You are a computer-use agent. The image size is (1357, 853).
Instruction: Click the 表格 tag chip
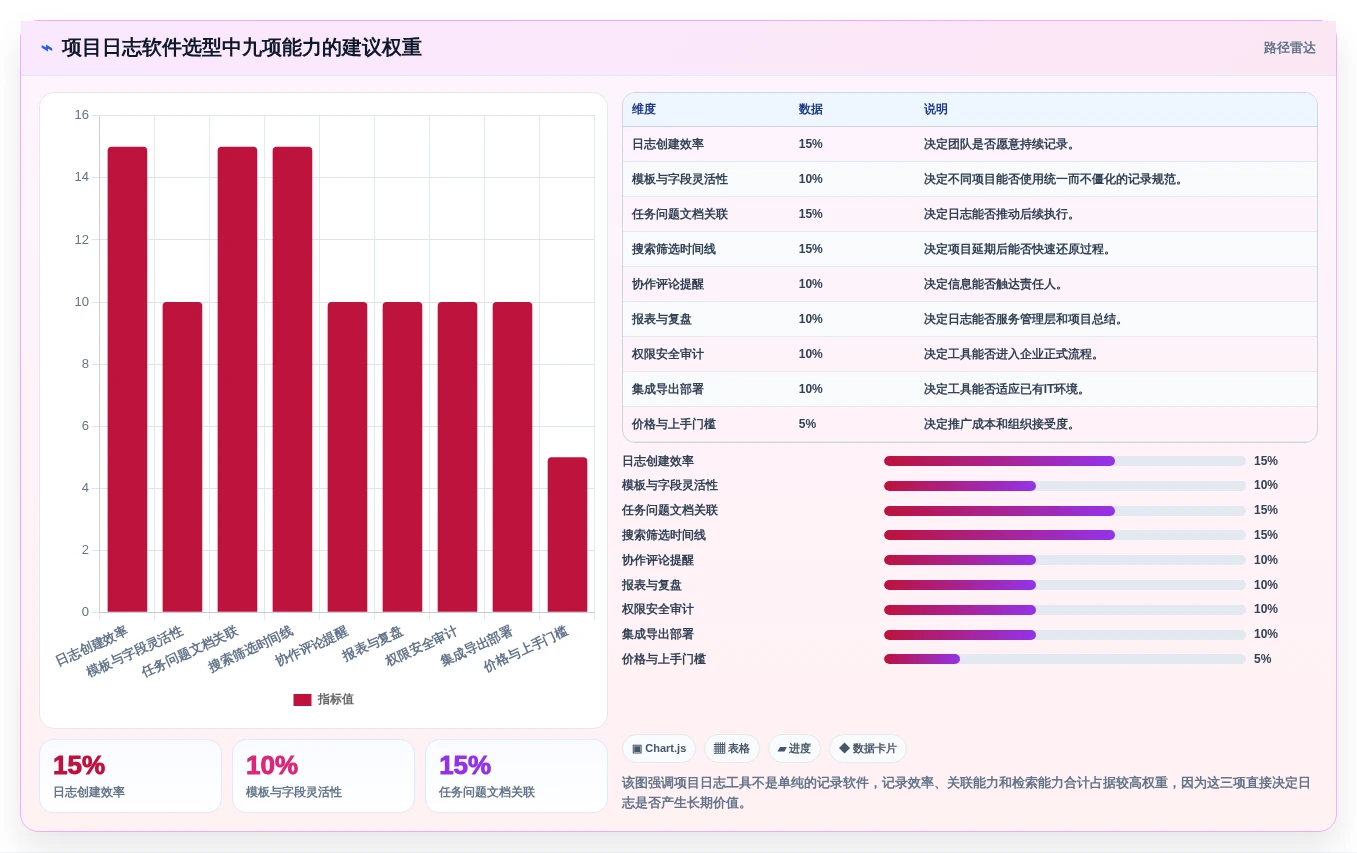tap(732, 749)
